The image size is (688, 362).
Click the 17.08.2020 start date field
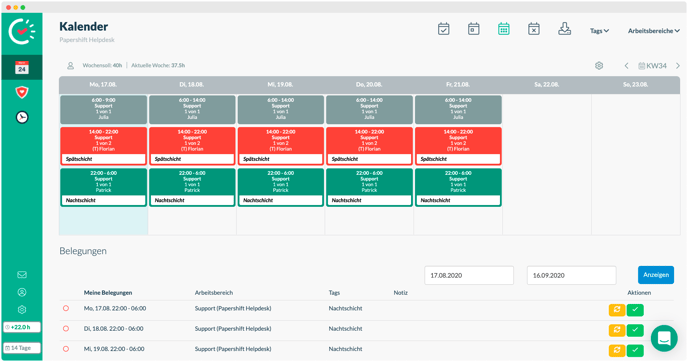click(x=469, y=276)
